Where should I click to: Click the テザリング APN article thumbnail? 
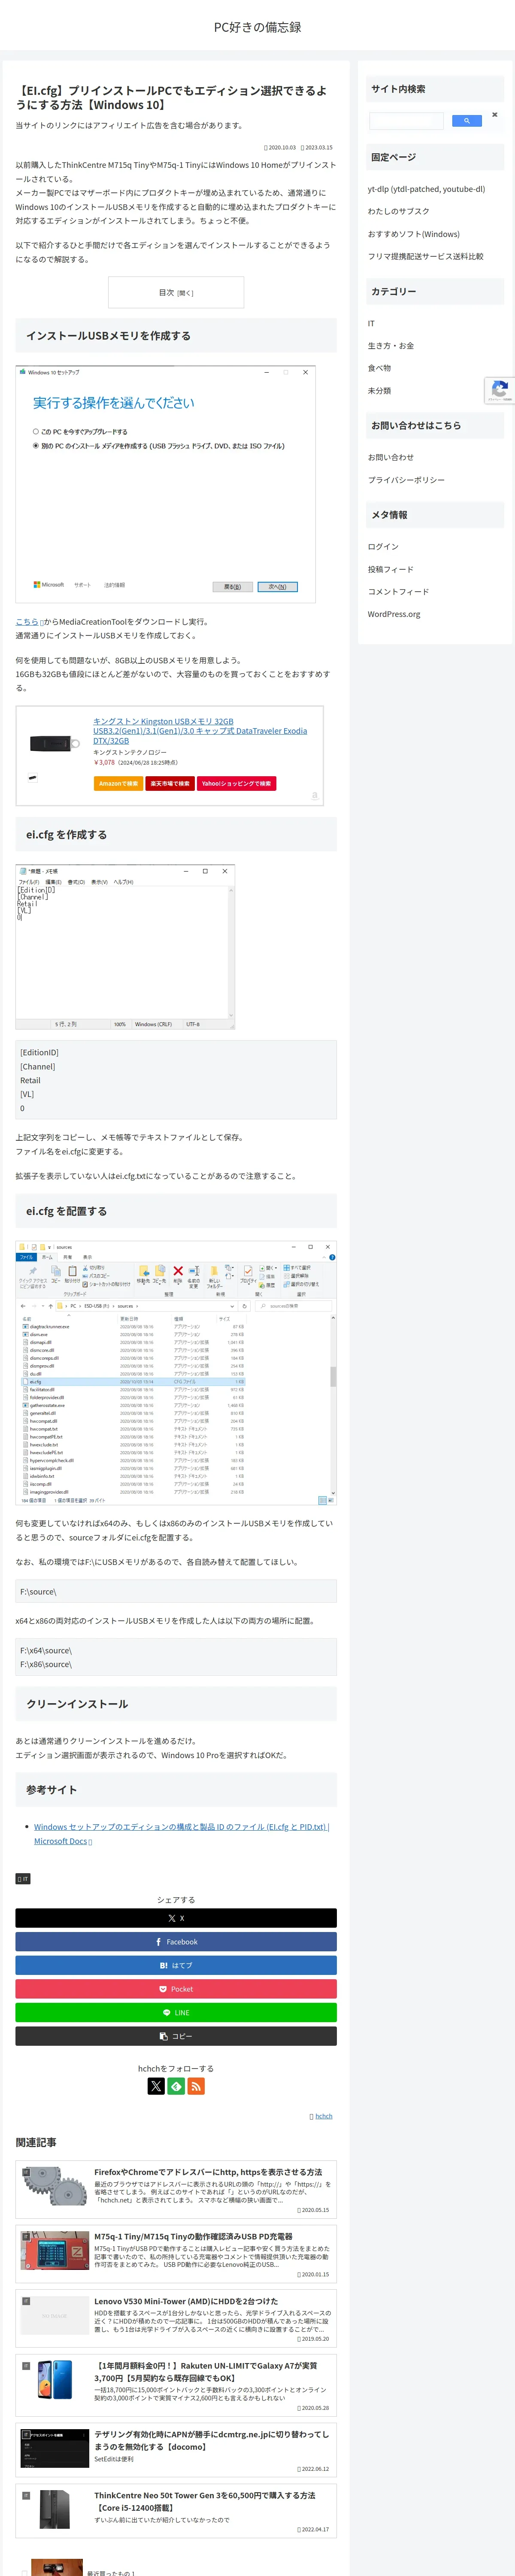coord(54,2448)
